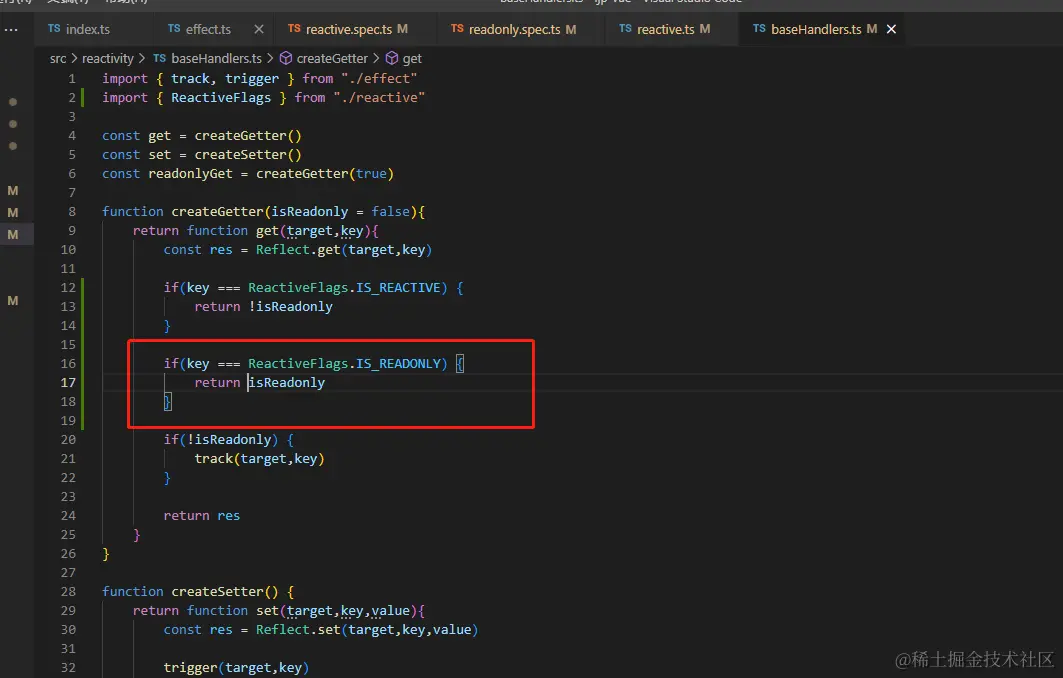
Task: Click '!isReadonly' return value on line 13
Action: [290, 306]
